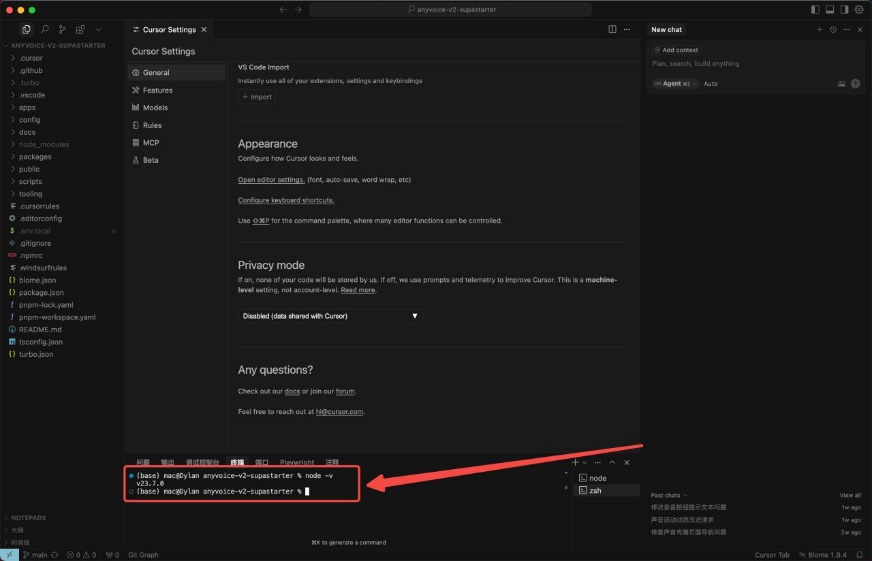Click the Import button for VS Code
Image resolution: width=872 pixels, height=561 pixels.
(x=257, y=97)
